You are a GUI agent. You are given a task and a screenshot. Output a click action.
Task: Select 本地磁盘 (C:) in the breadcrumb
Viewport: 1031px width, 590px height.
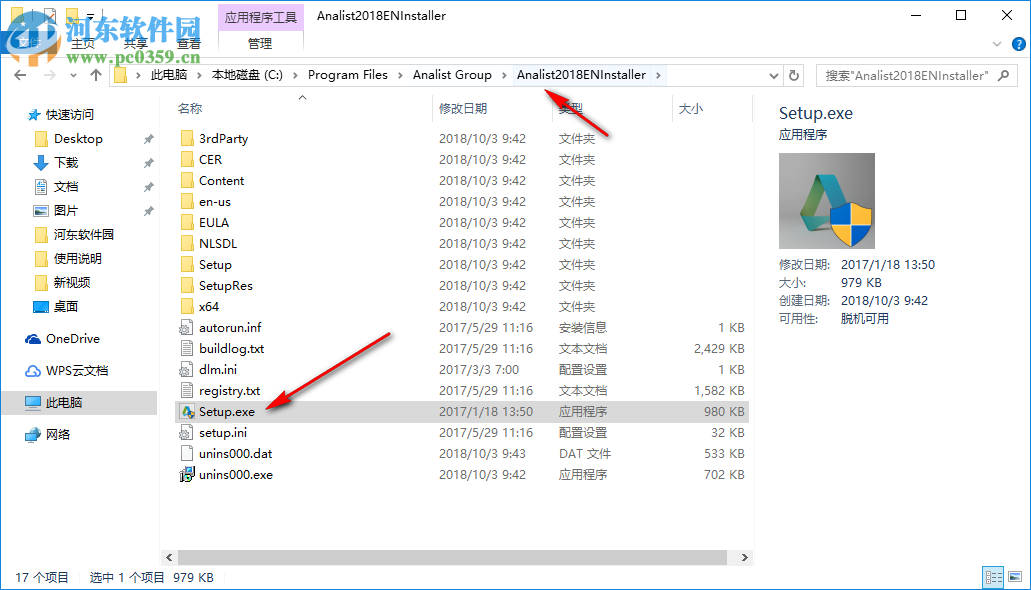coord(247,75)
